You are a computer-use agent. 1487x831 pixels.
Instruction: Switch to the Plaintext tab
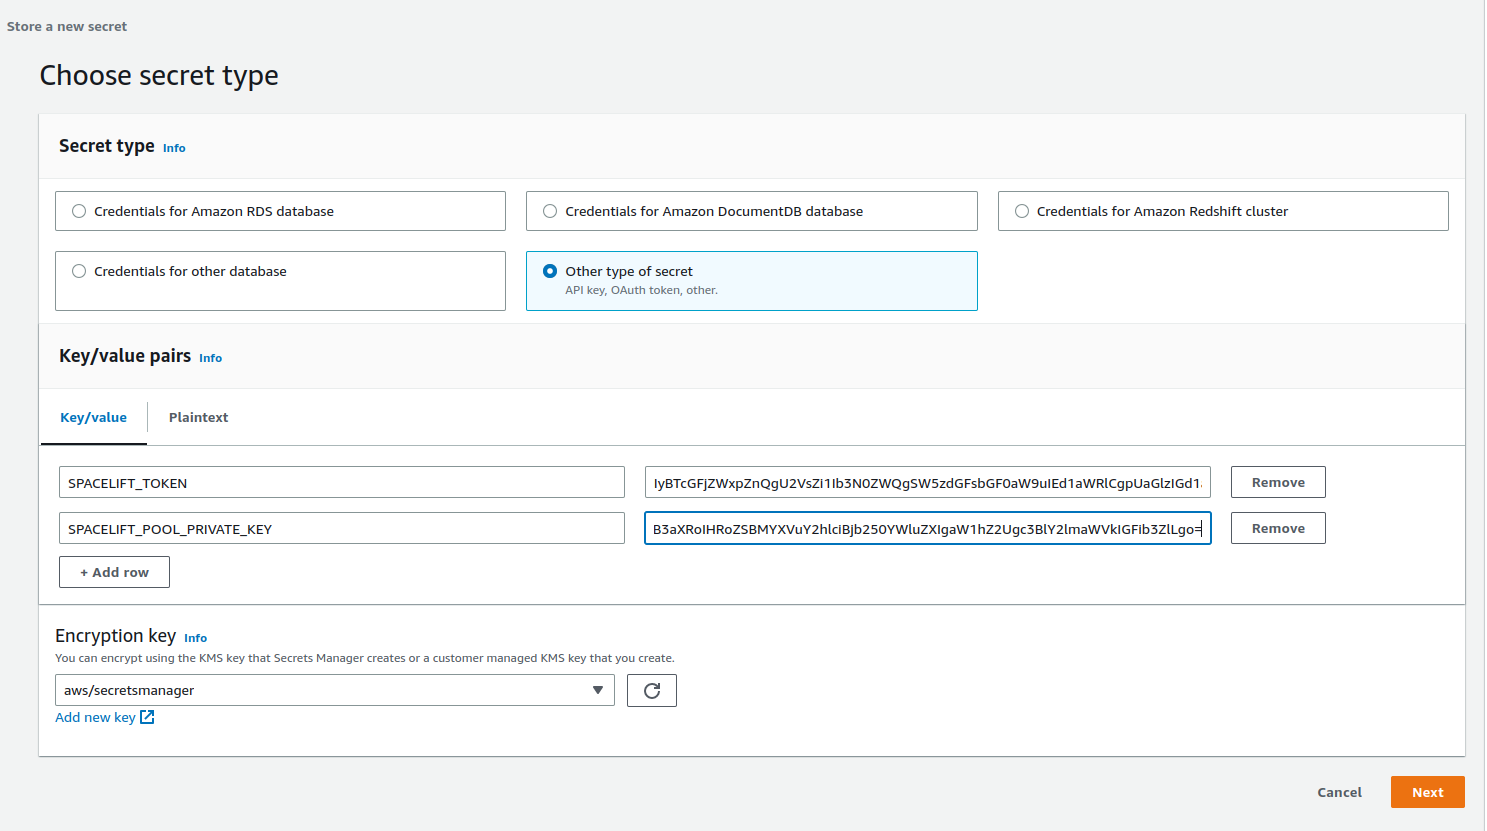[x=198, y=418]
